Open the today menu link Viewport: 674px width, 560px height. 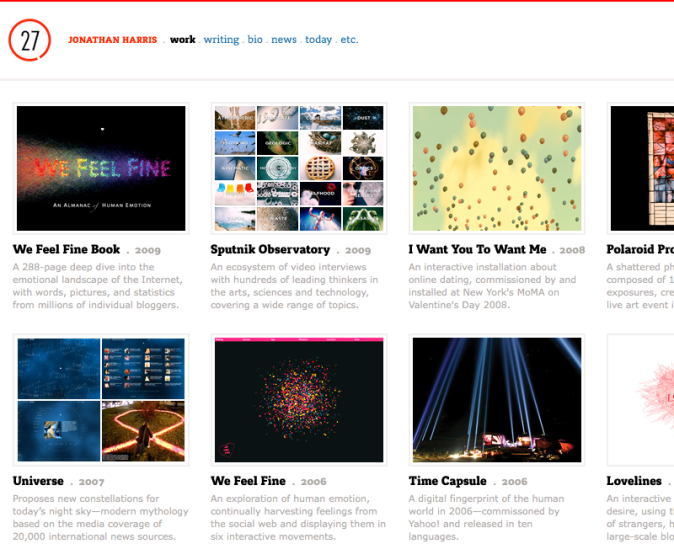tap(319, 40)
